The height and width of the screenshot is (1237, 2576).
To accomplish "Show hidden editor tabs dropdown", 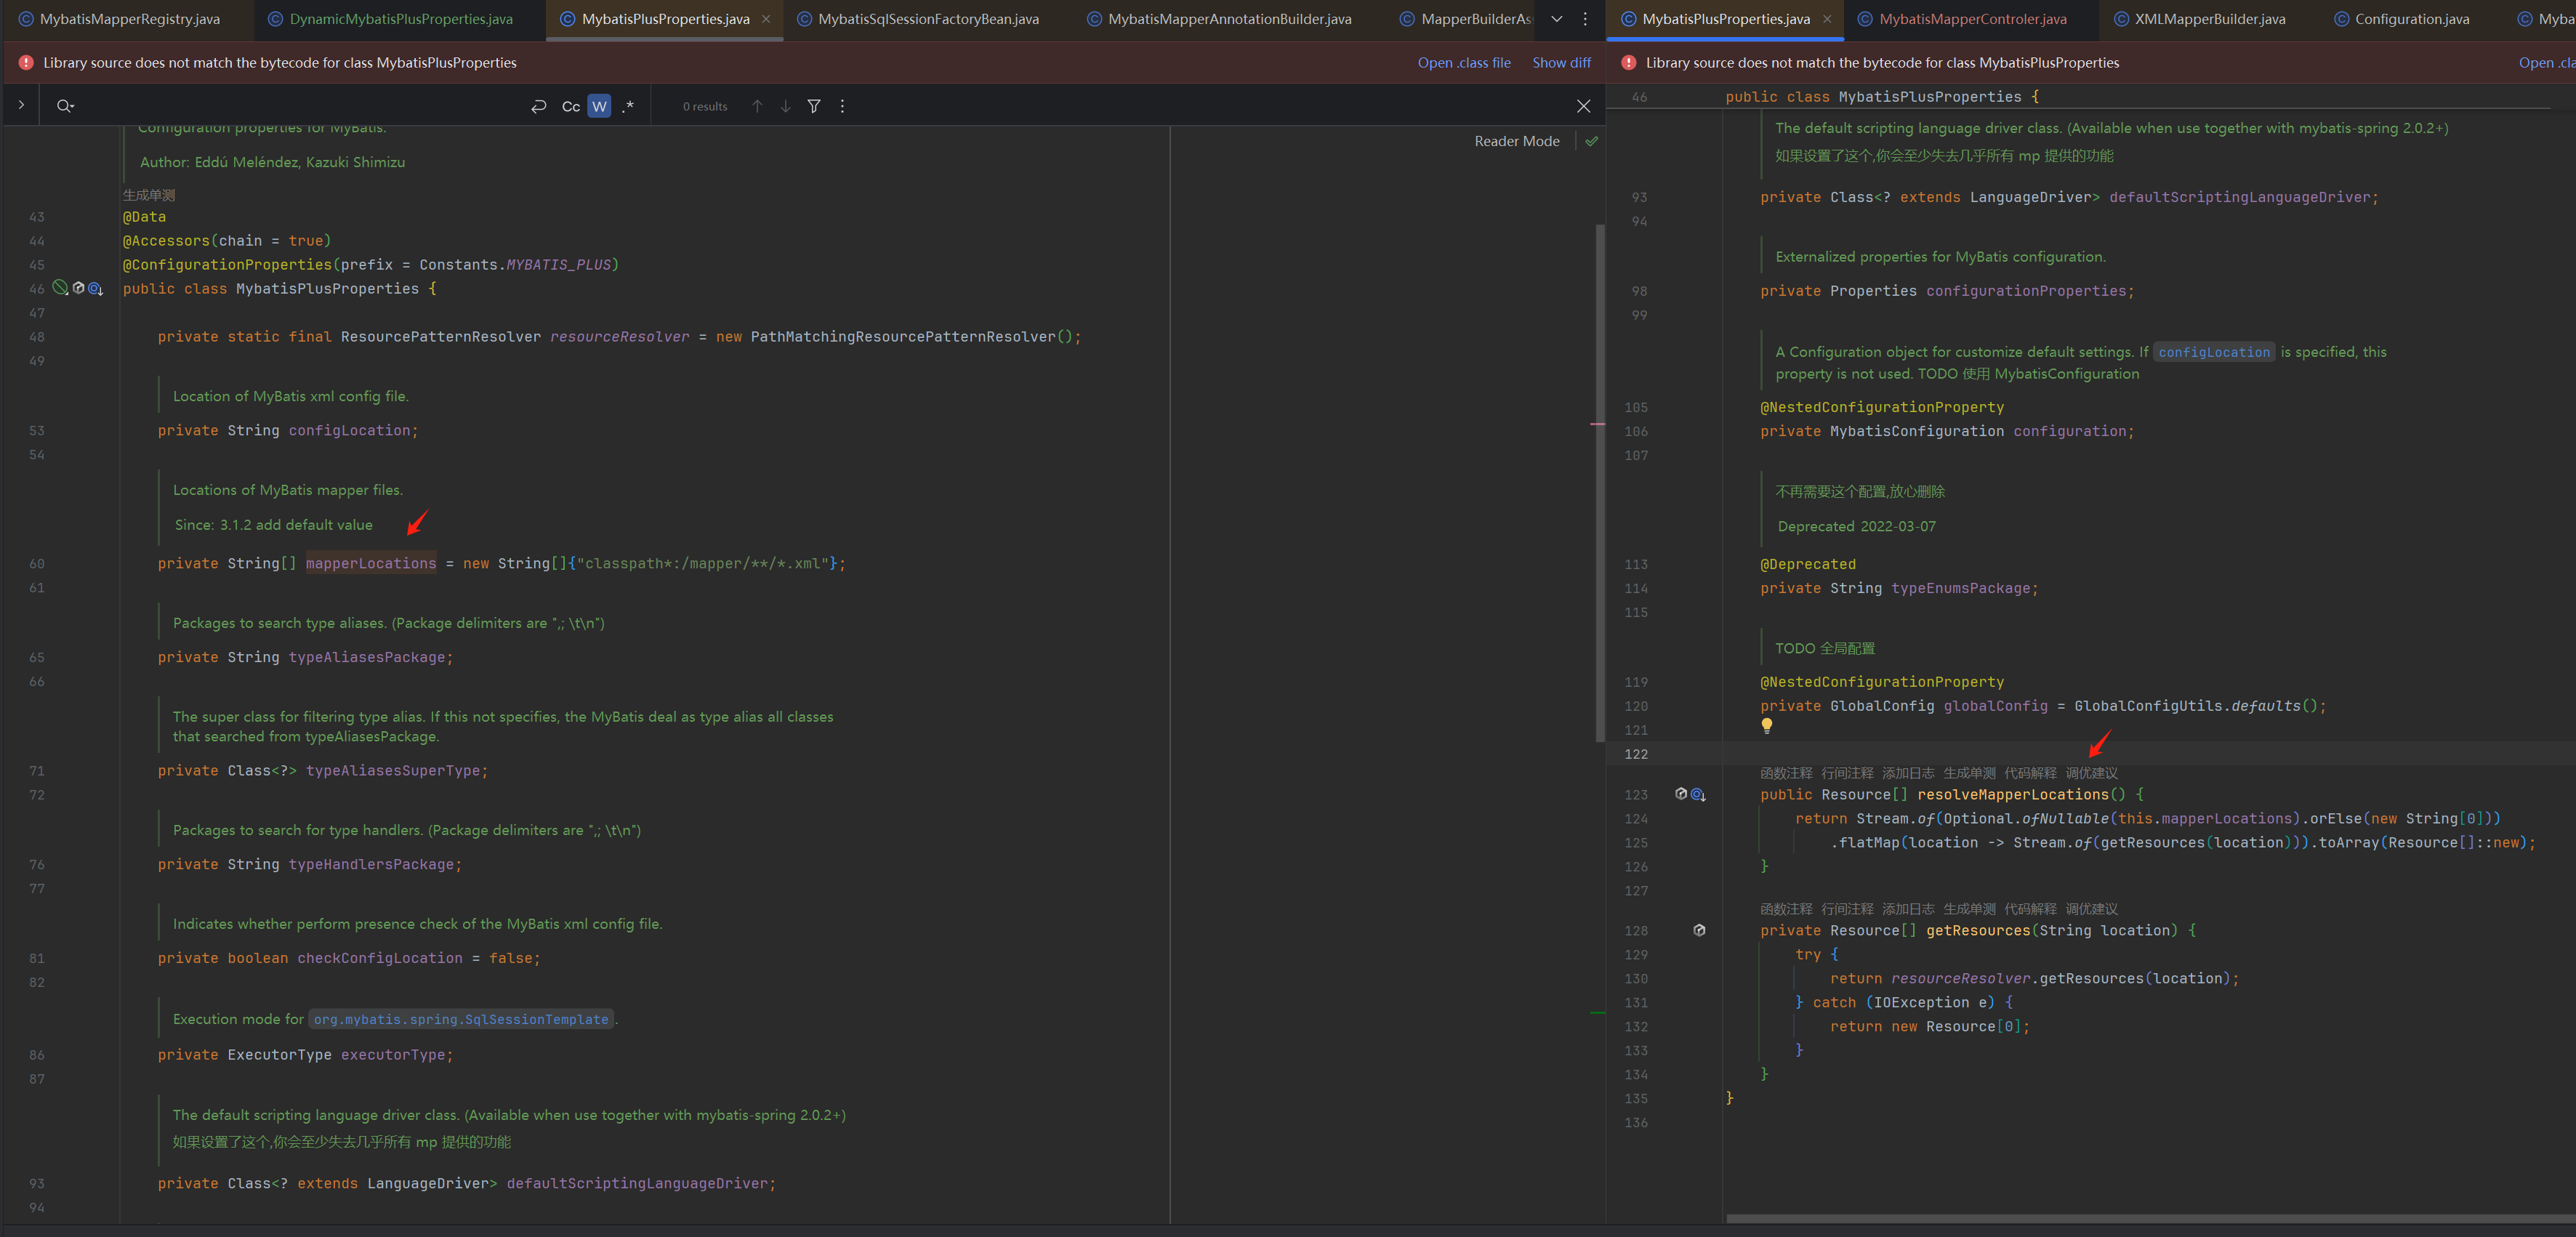I will pos(1557,19).
